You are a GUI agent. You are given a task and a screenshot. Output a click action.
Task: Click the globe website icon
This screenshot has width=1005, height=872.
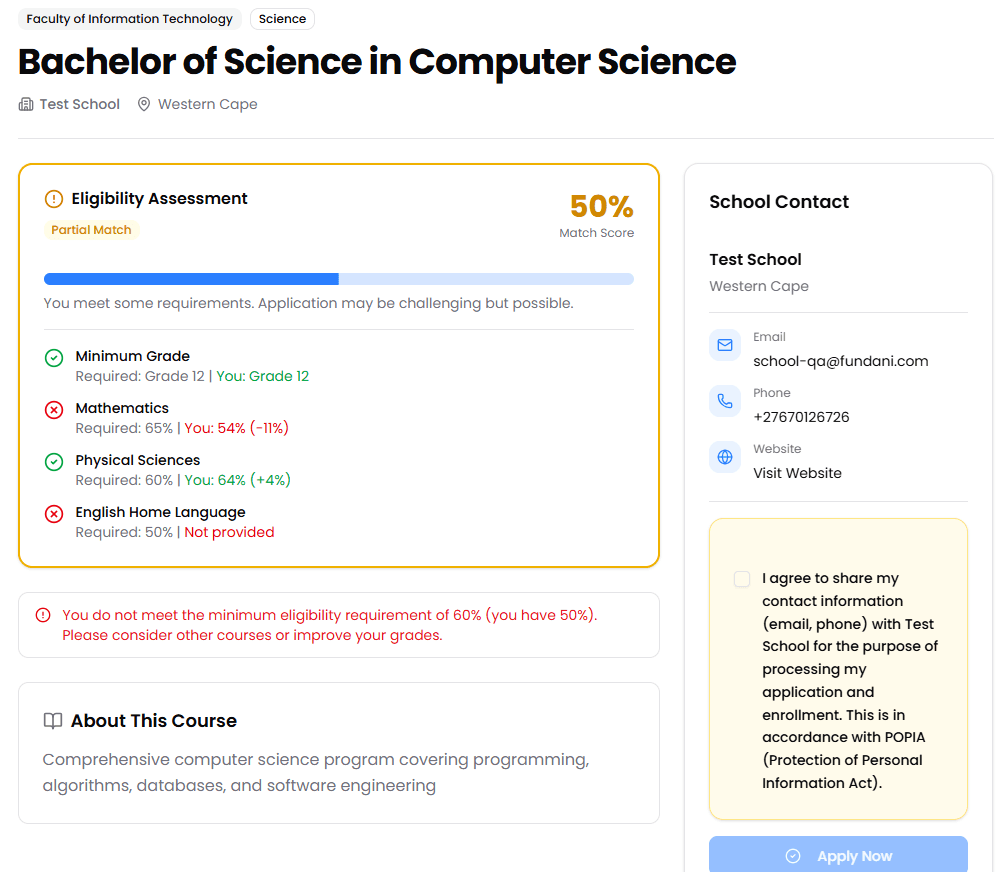[725, 458]
